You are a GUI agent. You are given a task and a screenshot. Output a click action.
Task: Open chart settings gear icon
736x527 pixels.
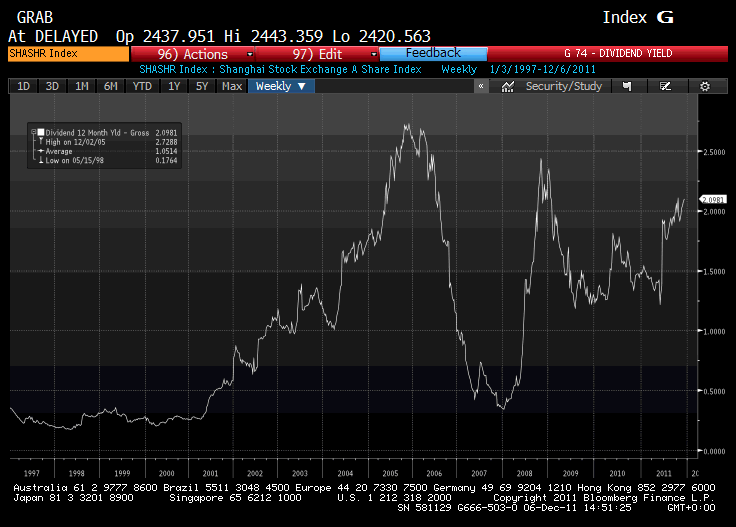tap(705, 87)
